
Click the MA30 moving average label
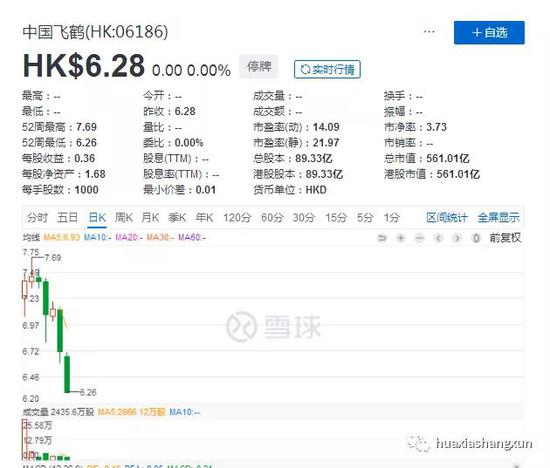(160, 238)
